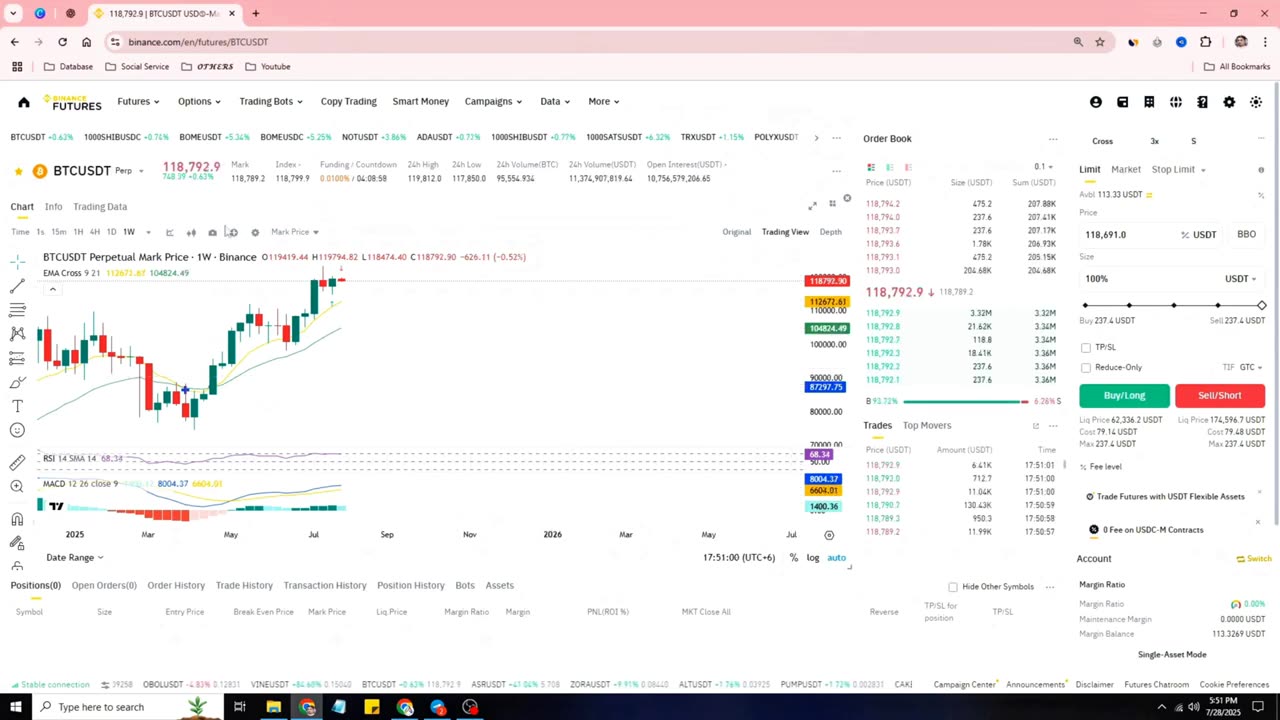Viewport: 1280px width, 720px height.
Task: Expand the Campaigns menu
Action: pyautogui.click(x=493, y=101)
